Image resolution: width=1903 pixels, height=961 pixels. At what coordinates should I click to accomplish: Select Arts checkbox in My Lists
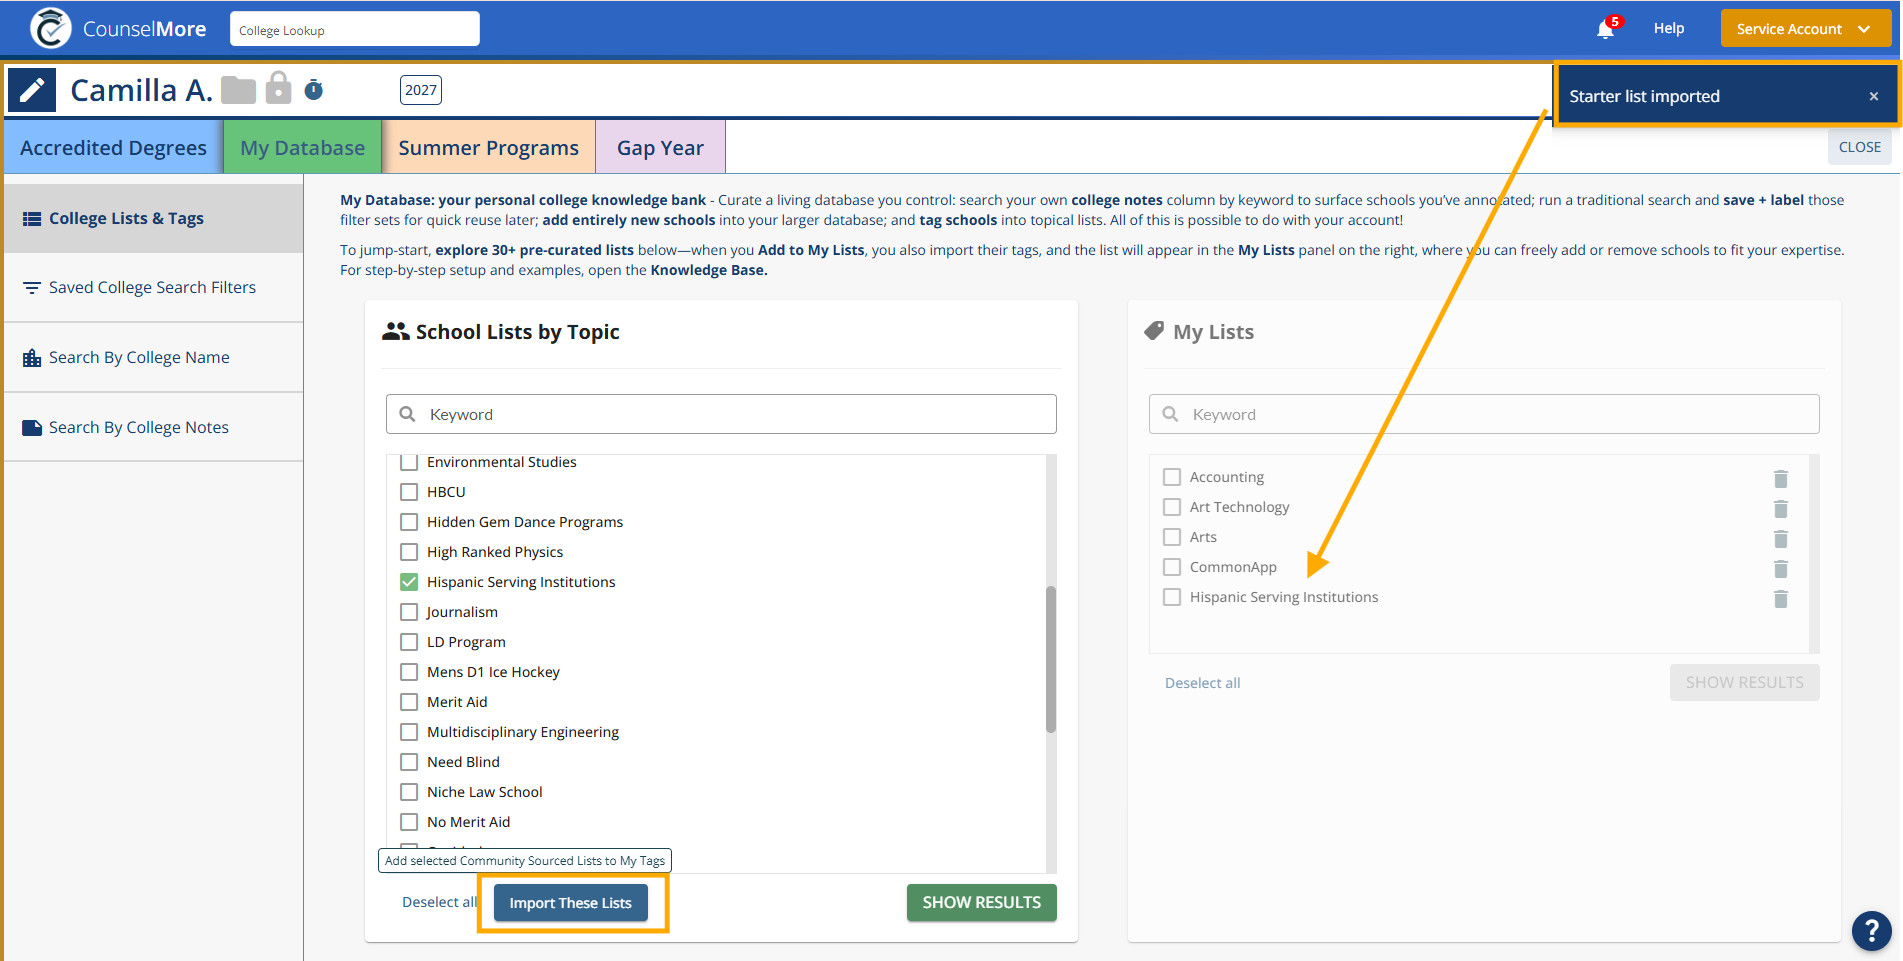click(1172, 537)
